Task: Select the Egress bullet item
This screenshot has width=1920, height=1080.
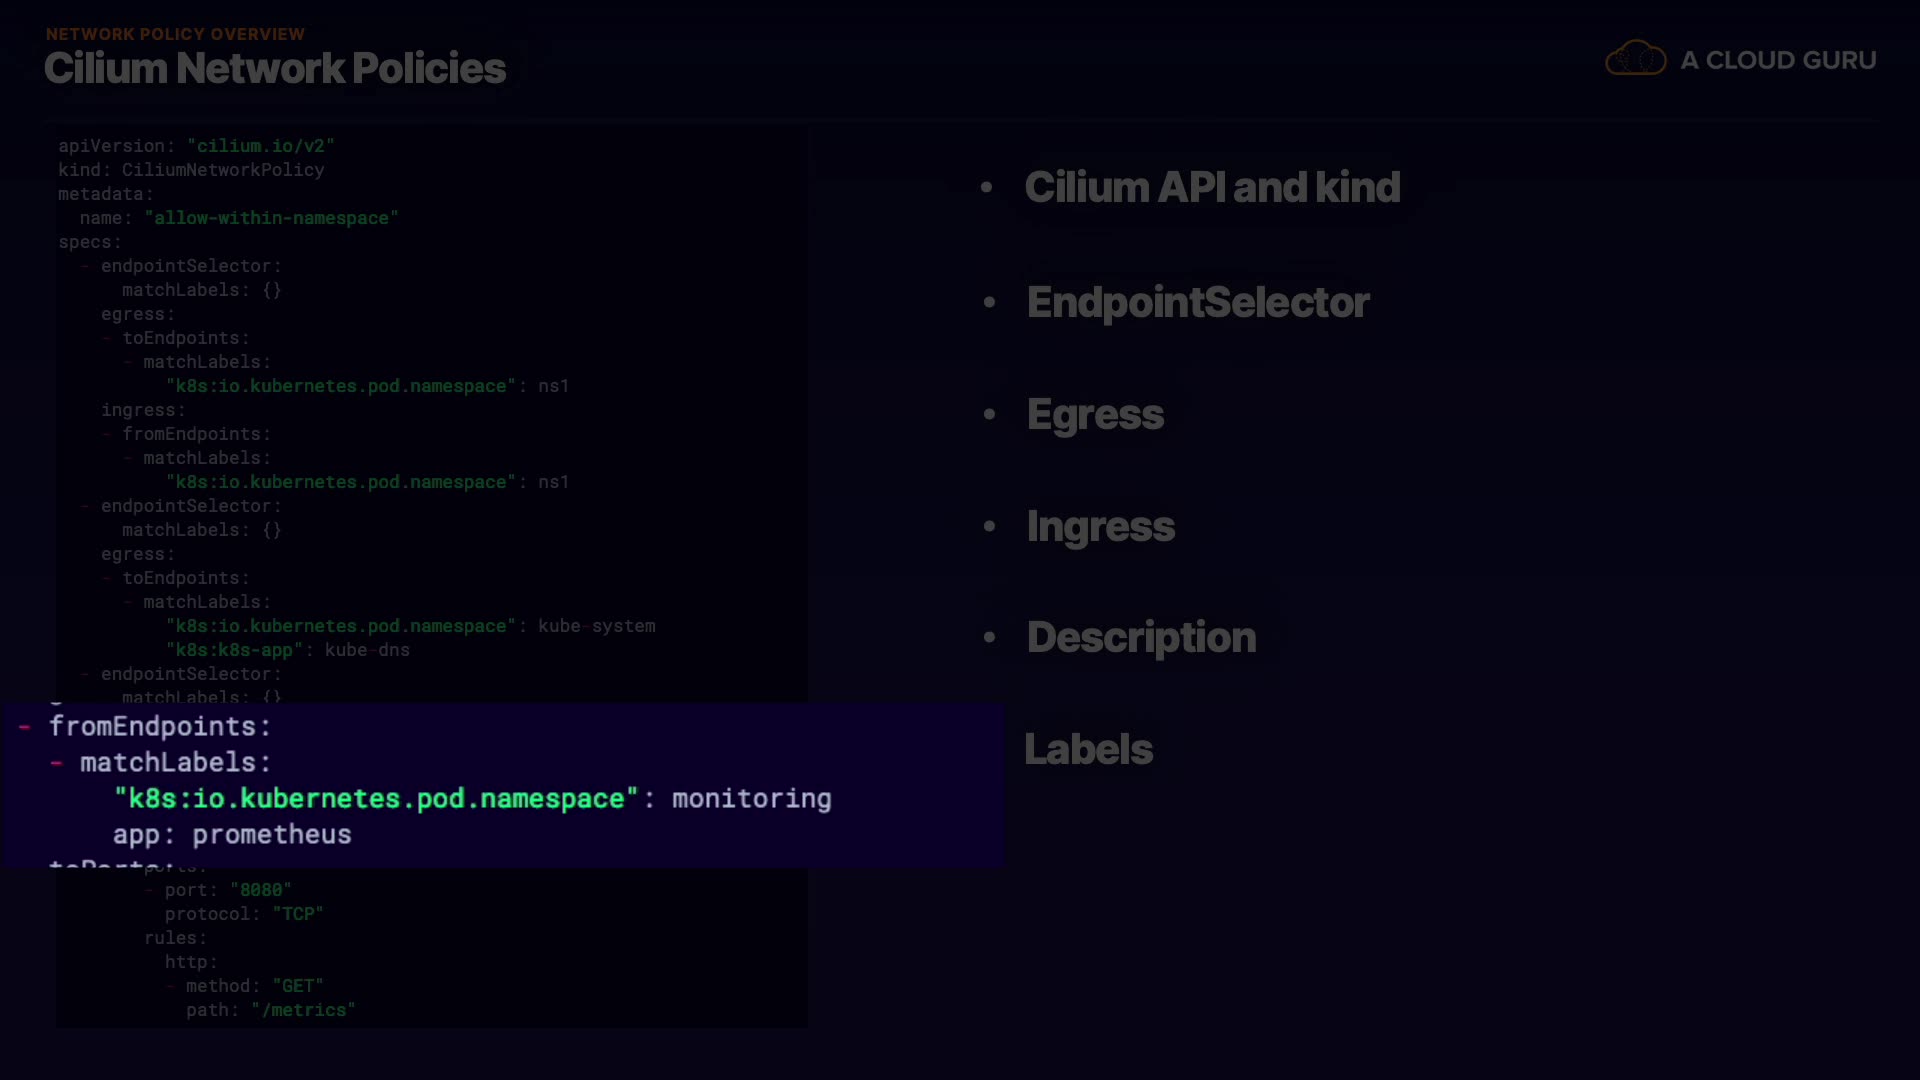Action: click(x=1095, y=414)
